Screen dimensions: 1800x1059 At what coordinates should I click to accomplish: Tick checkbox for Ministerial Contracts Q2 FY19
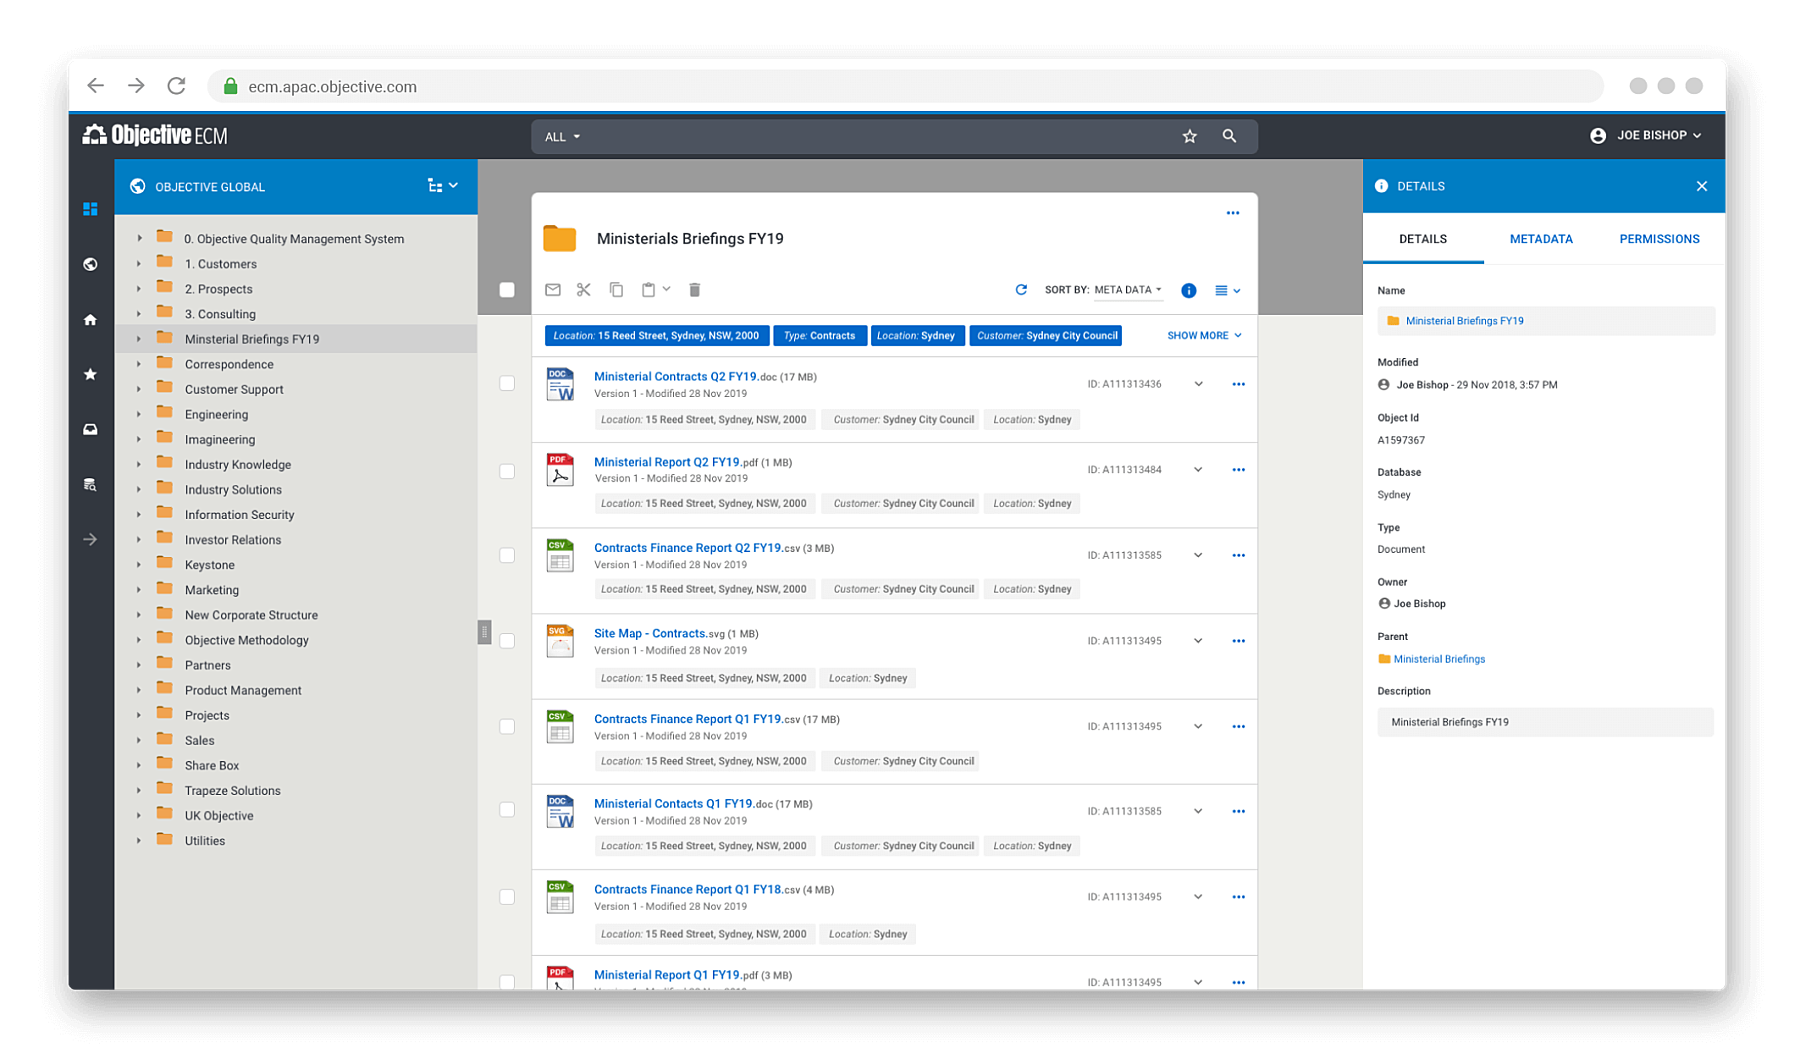(507, 384)
